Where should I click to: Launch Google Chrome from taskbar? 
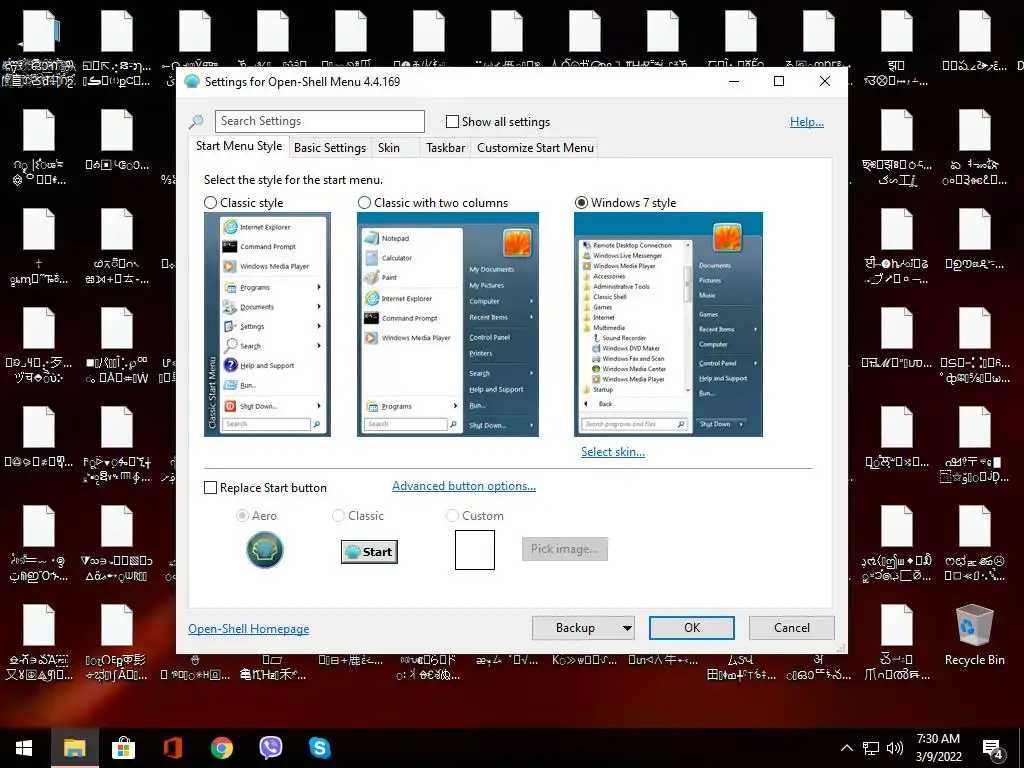point(221,748)
